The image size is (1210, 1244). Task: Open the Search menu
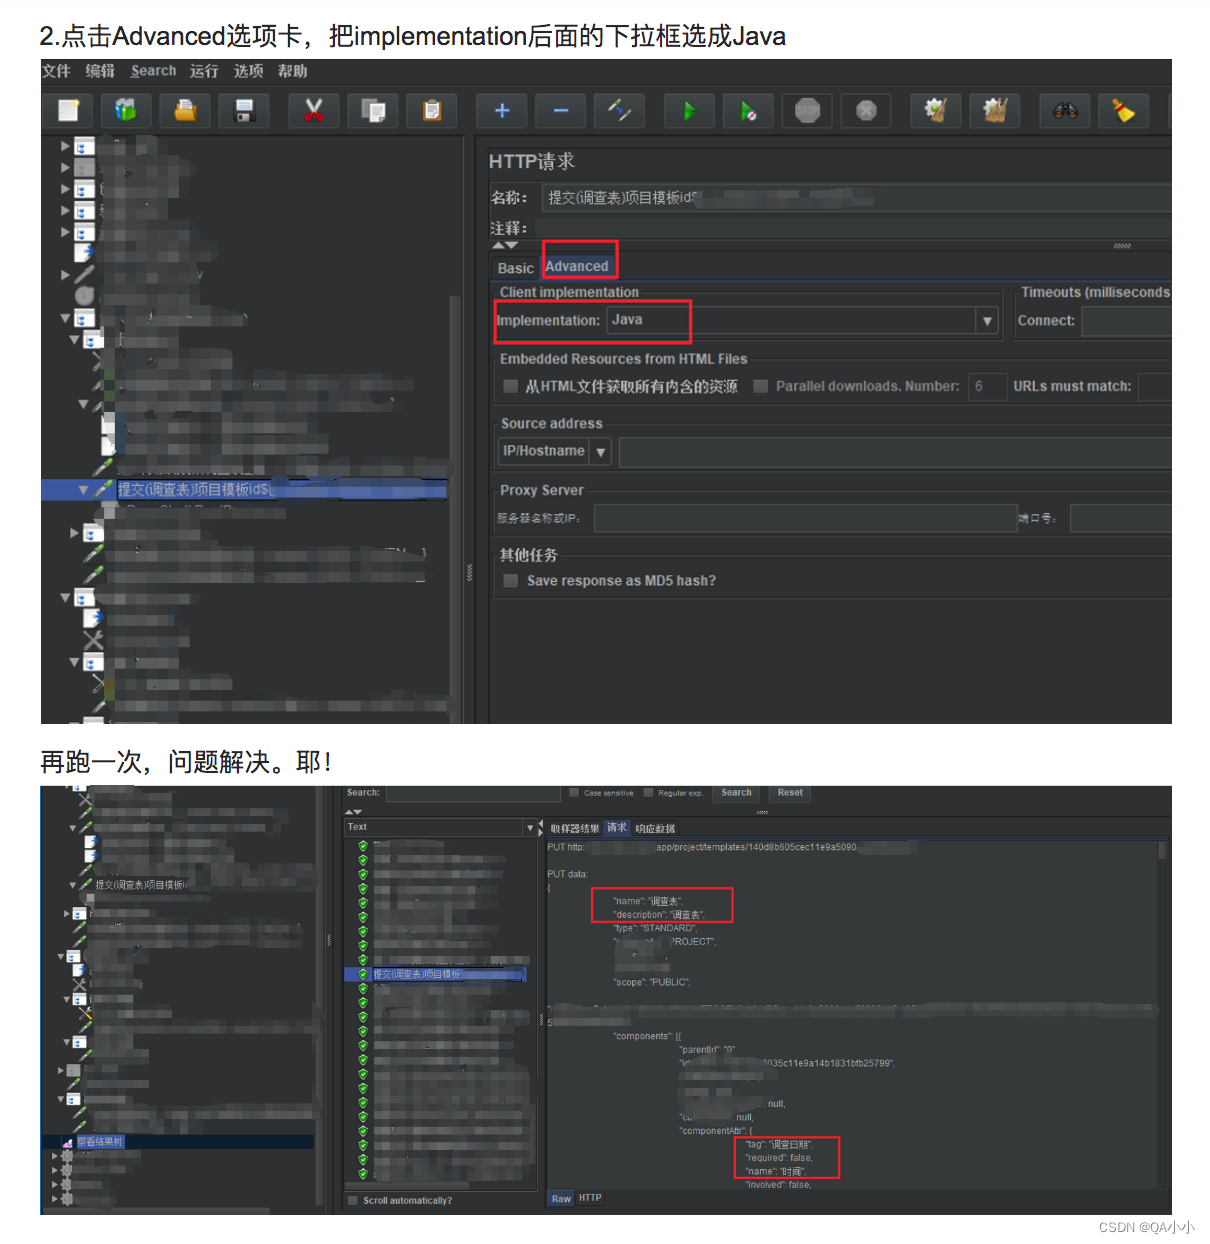tap(153, 71)
